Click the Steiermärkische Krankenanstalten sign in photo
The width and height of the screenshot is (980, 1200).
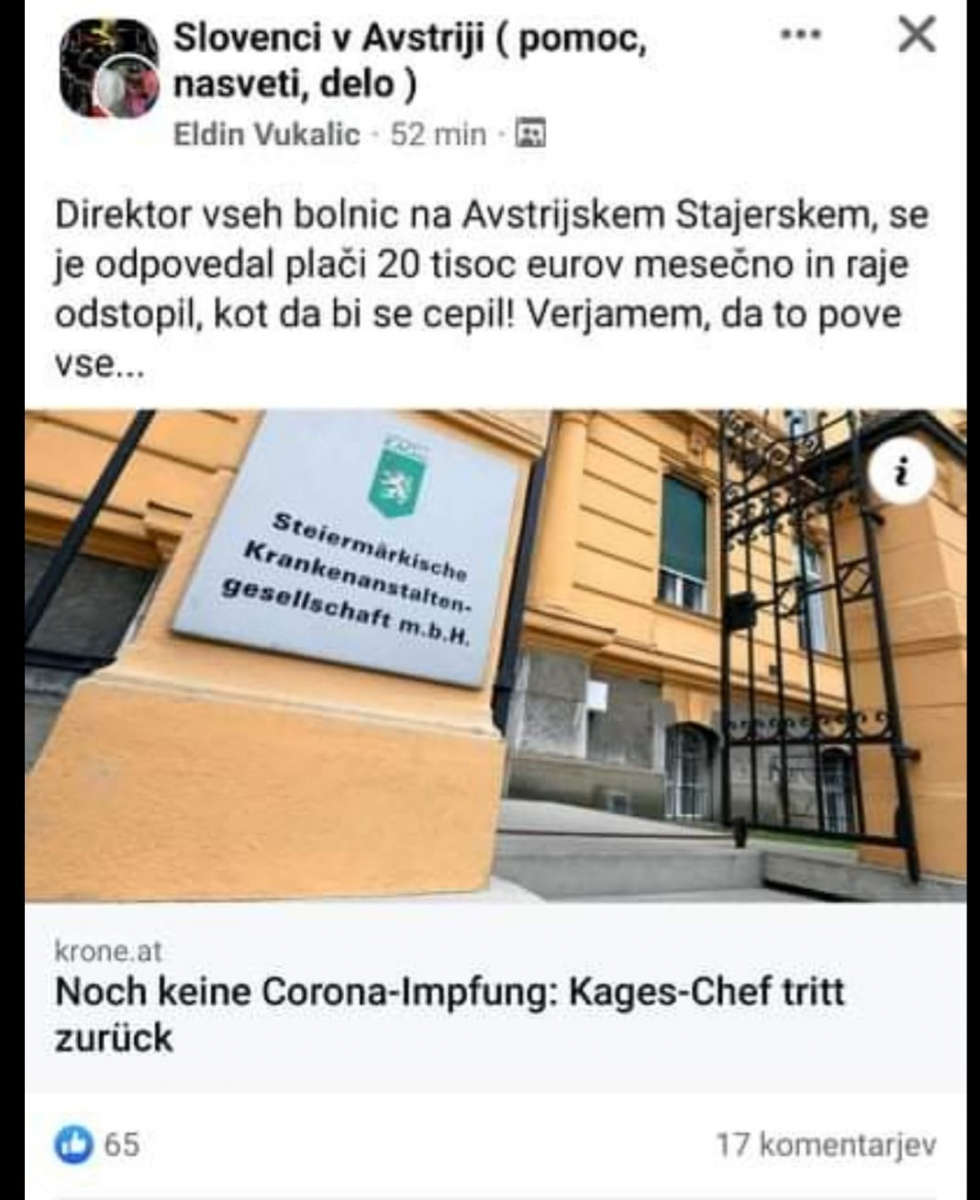click(351, 548)
